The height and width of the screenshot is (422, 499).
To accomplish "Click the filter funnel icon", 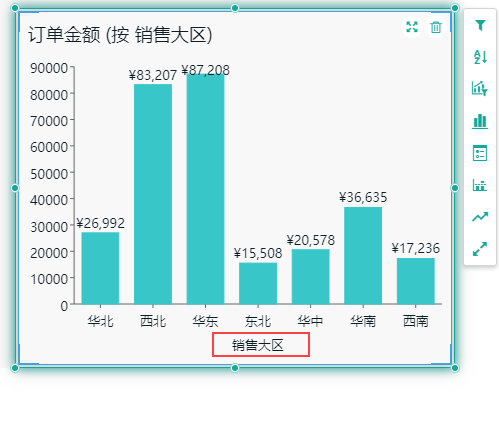I will (480, 25).
